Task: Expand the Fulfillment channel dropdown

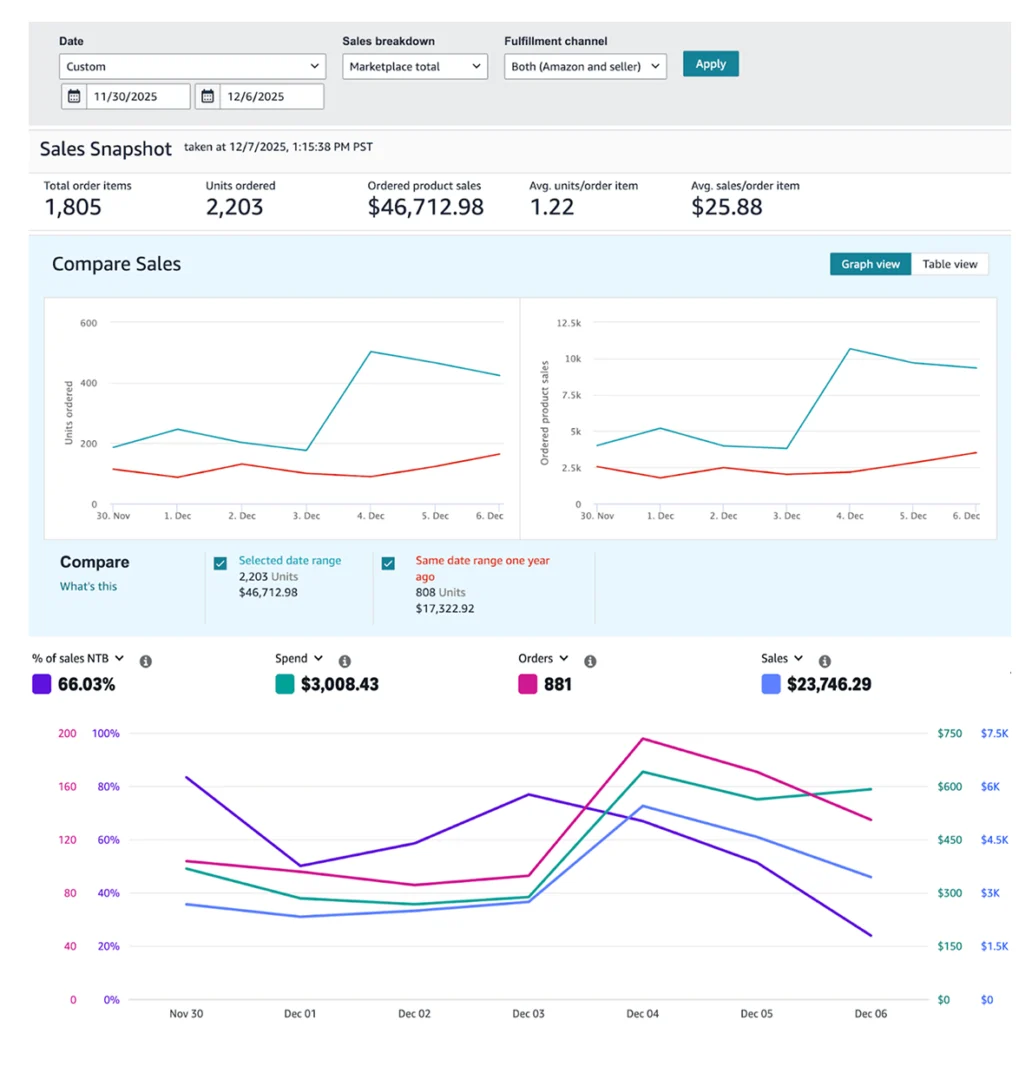Action: click(x=585, y=67)
